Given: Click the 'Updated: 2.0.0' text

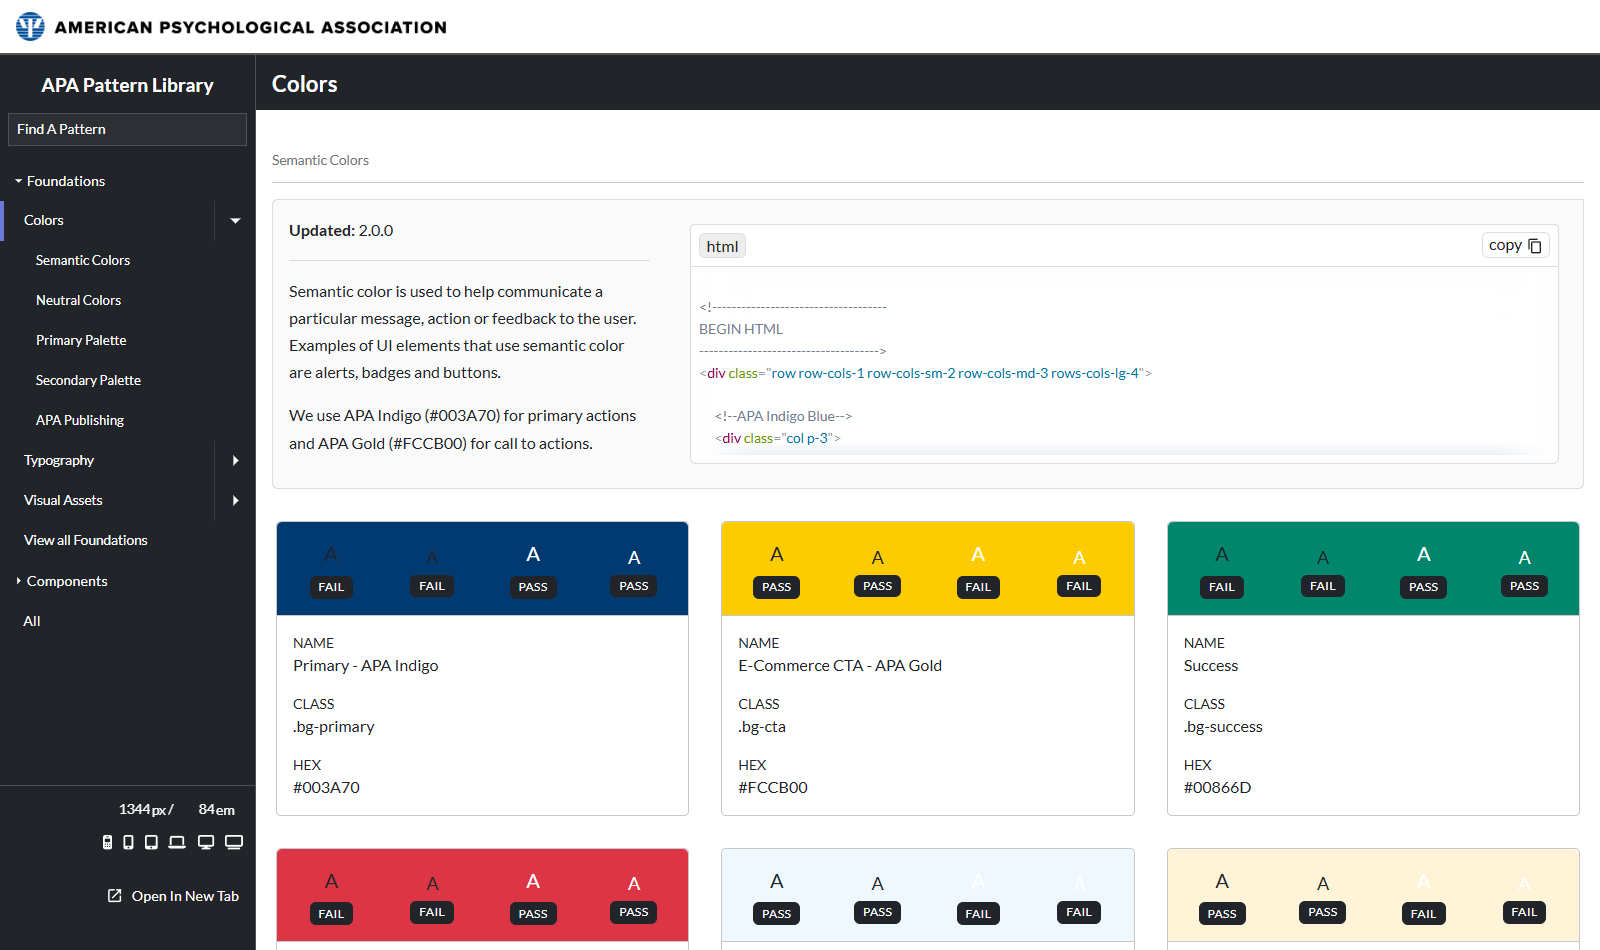Looking at the screenshot, I should (341, 231).
